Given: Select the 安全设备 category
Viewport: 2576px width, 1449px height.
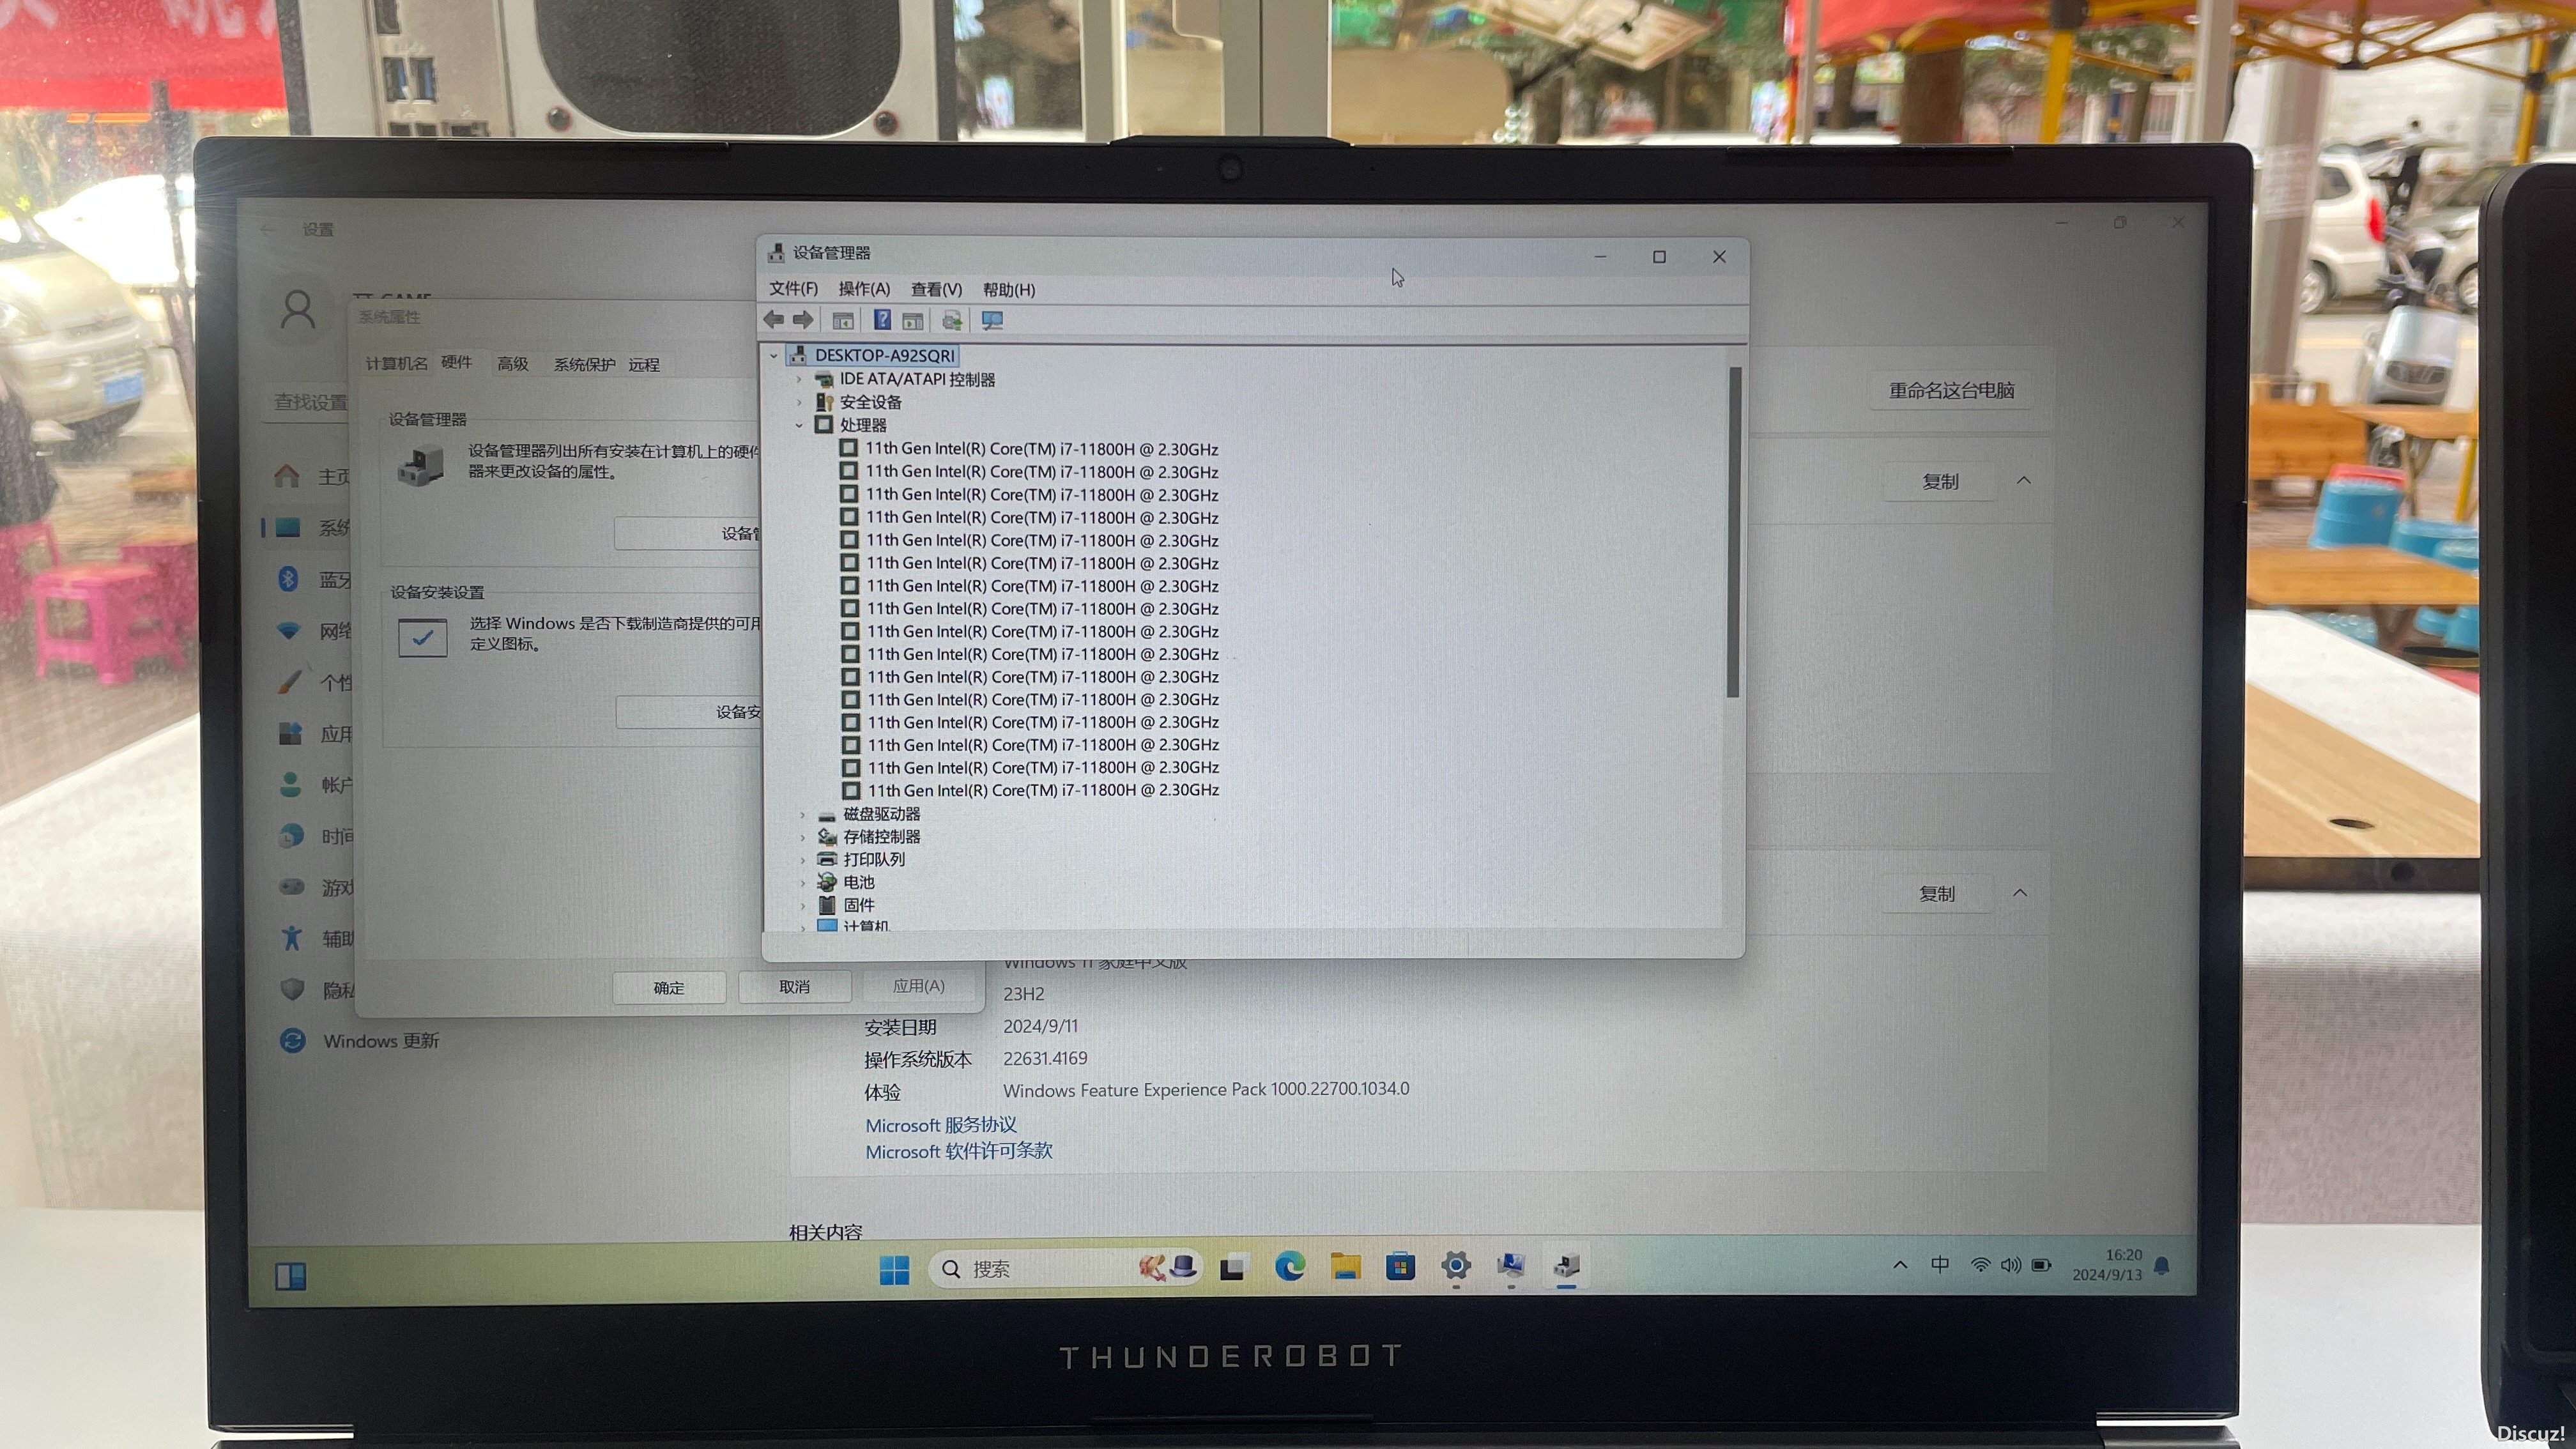Looking at the screenshot, I should tap(870, 403).
